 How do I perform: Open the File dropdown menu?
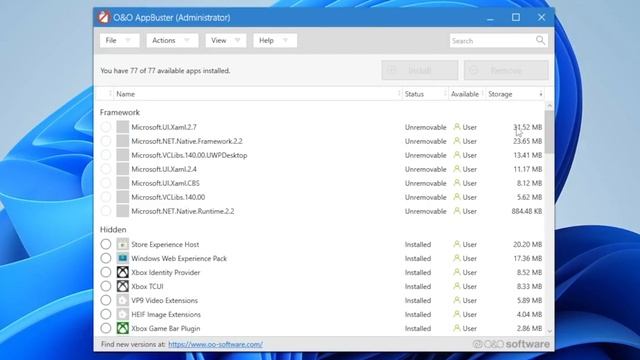[119, 40]
